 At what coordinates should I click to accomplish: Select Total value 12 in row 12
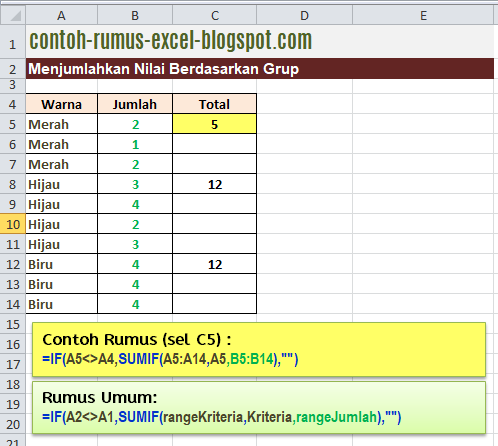point(215,264)
